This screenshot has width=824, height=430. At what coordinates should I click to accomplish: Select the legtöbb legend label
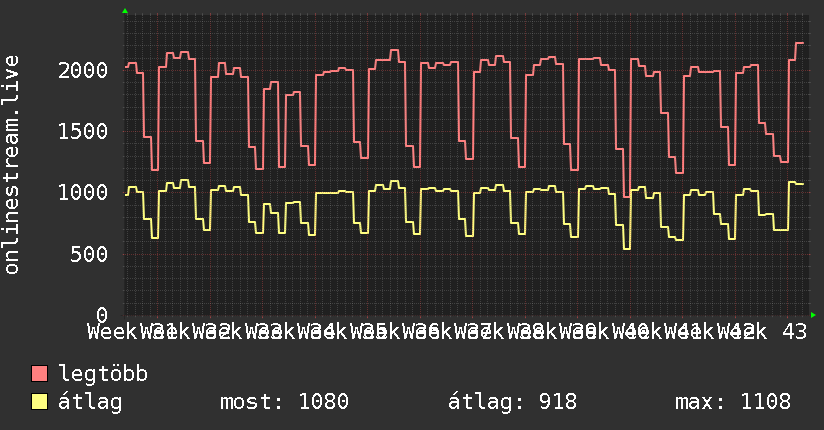pos(103,374)
